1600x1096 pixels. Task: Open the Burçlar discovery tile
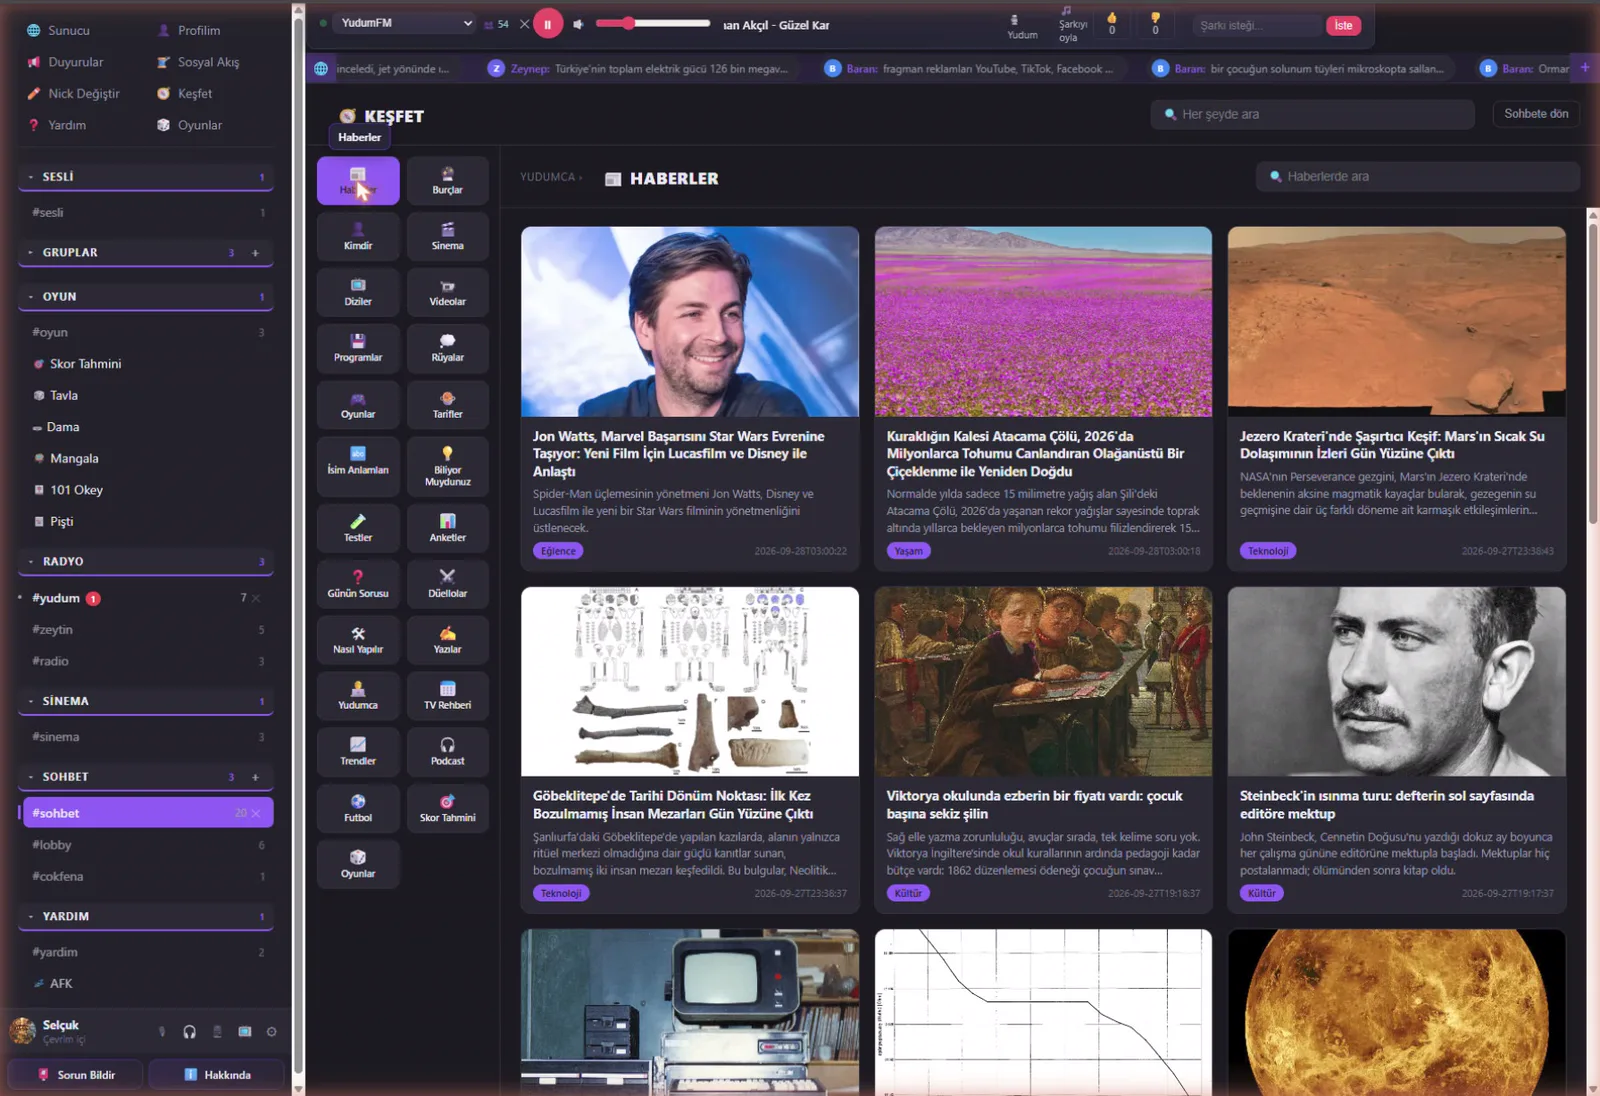(x=447, y=181)
